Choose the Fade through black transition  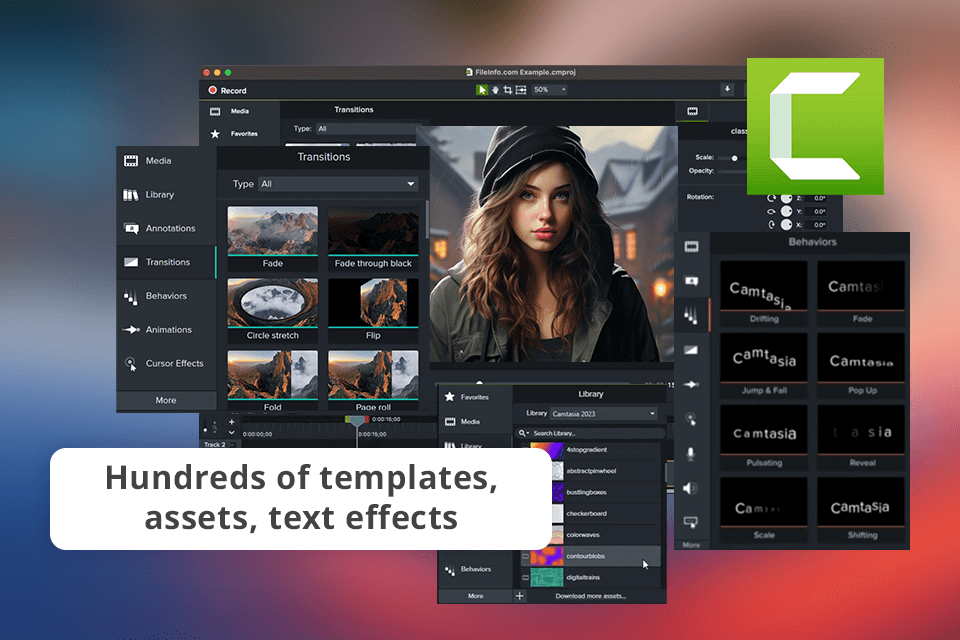(373, 239)
